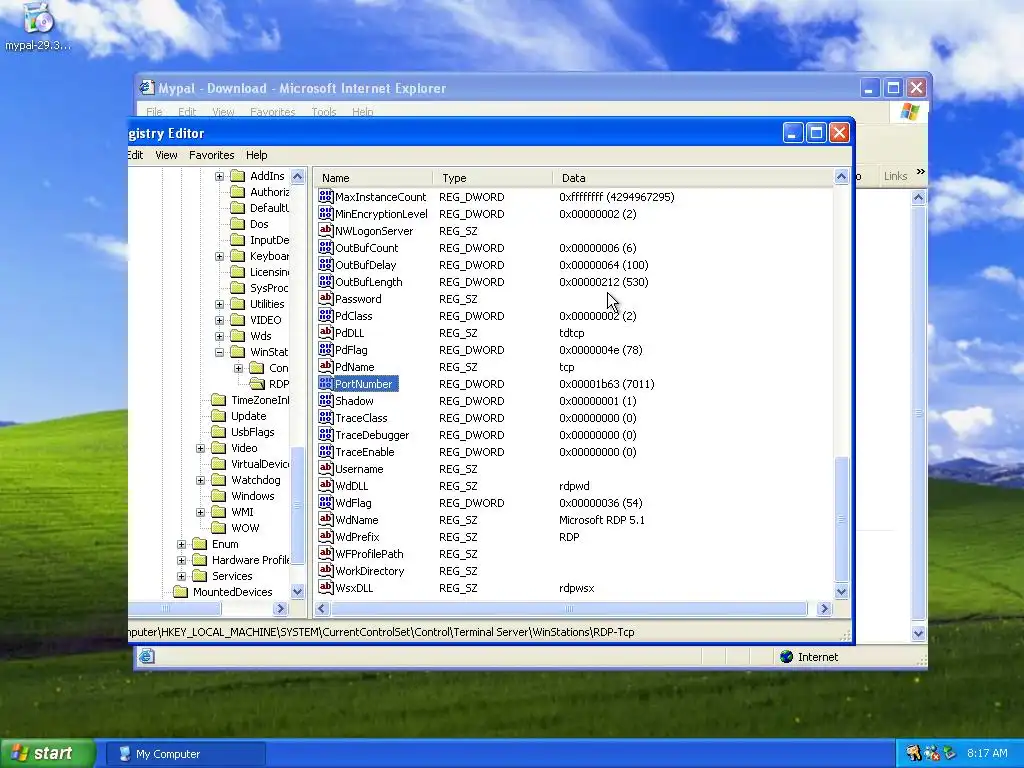Select the TimeZoneInformation key

[x=260, y=400]
